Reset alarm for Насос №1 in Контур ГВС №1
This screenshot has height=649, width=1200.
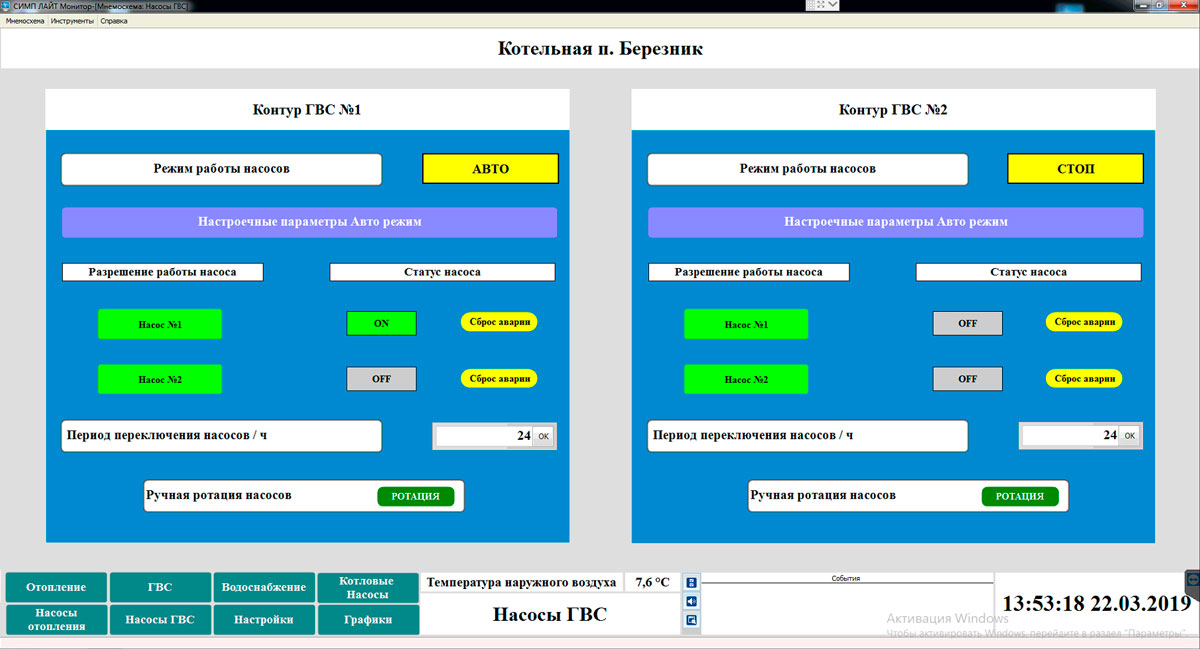click(499, 322)
